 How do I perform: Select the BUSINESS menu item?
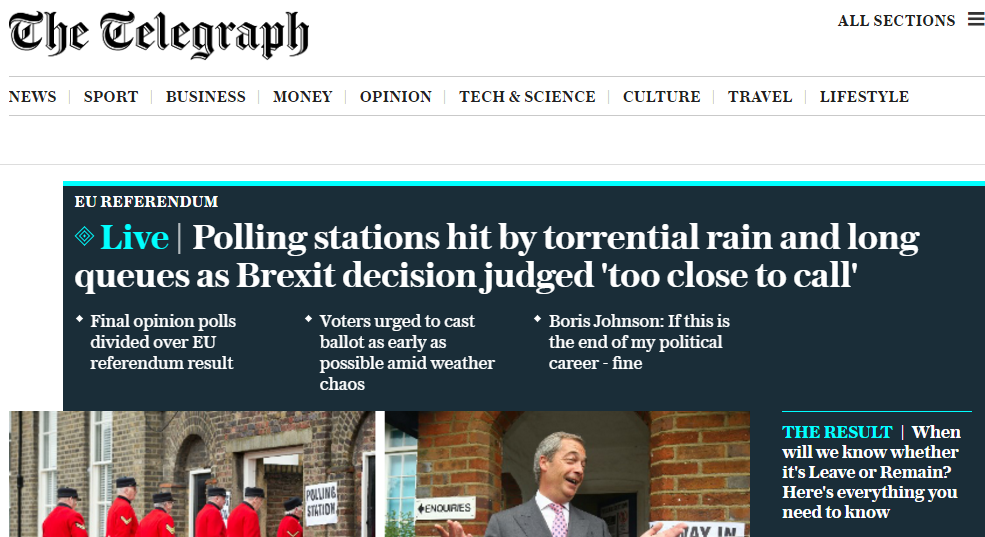205,97
